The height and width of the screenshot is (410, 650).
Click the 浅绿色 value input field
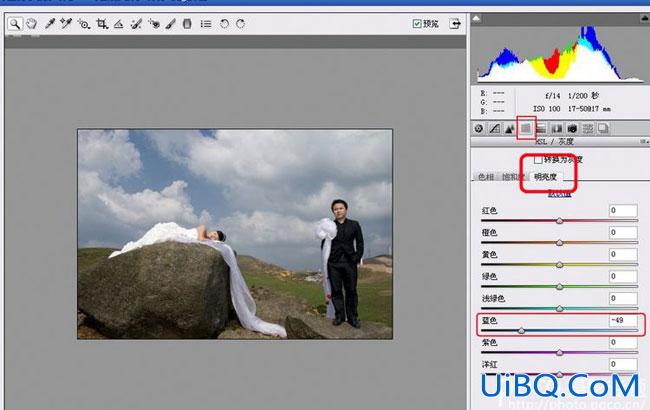pos(623,298)
